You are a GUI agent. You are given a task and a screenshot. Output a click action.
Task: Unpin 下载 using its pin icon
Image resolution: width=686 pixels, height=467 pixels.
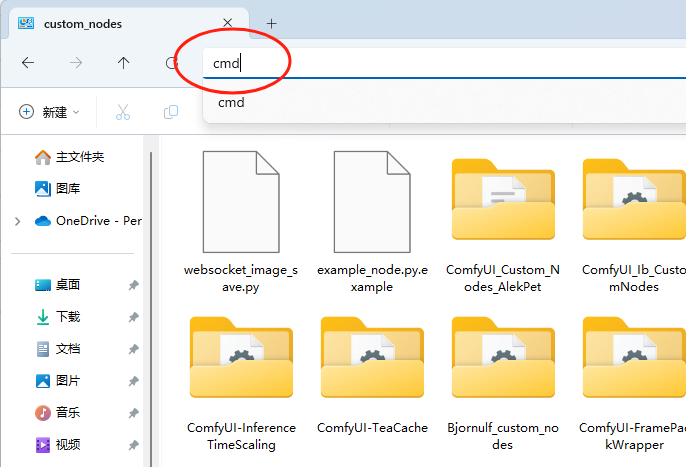(x=133, y=317)
